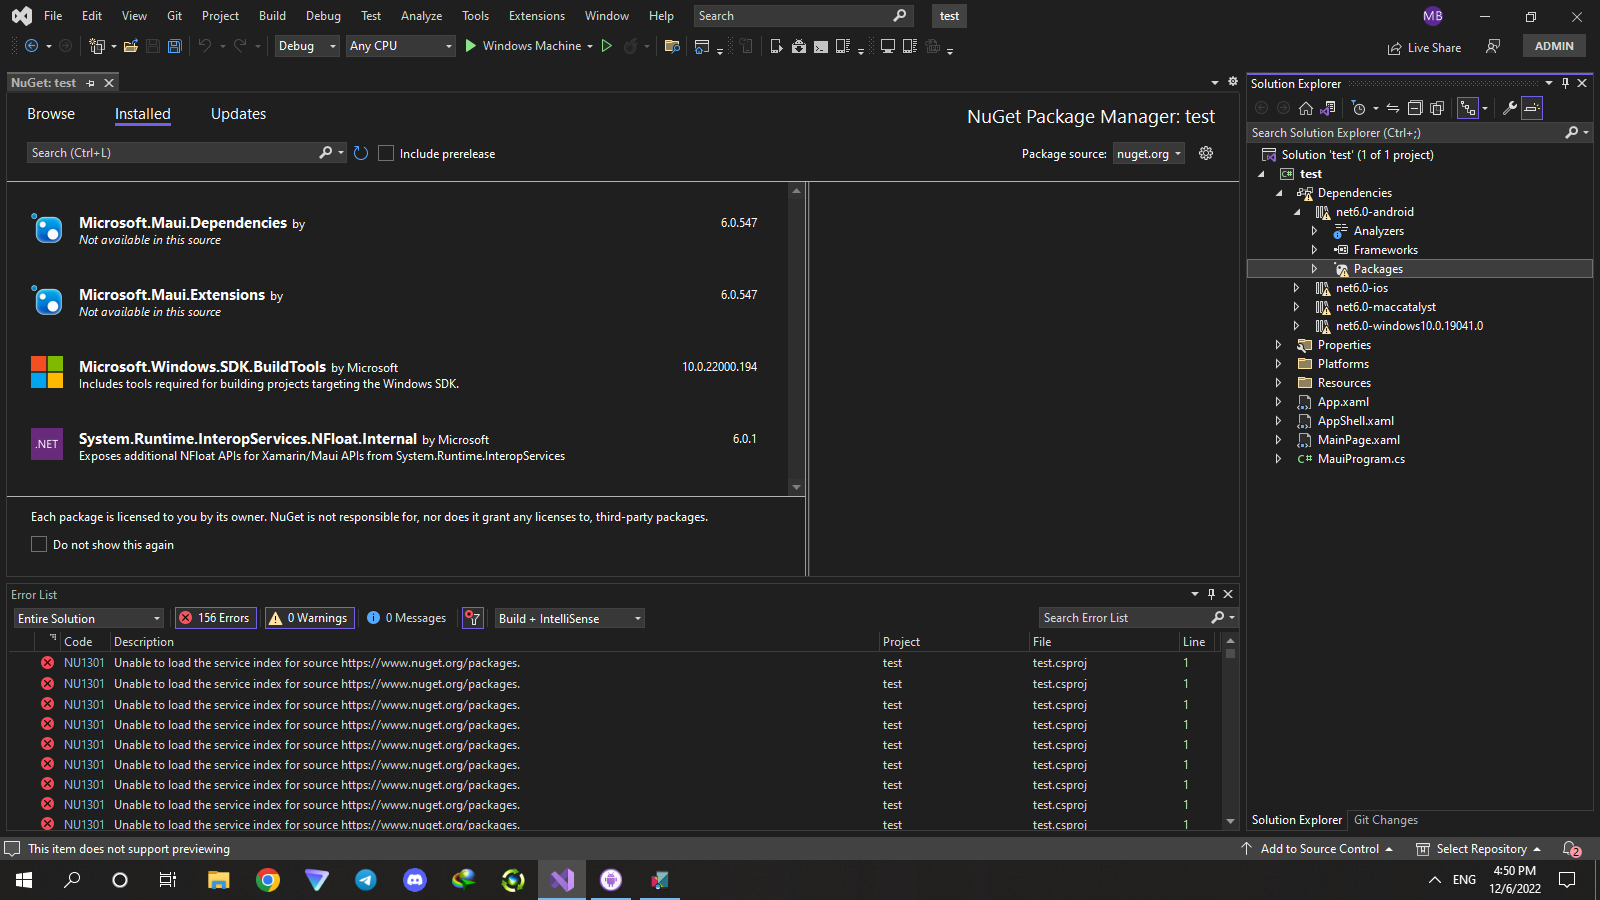Viewport: 1600px width, 900px height.
Task: Select Microsoft.Windows.SDK.BuildTools package
Action: pos(396,374)
